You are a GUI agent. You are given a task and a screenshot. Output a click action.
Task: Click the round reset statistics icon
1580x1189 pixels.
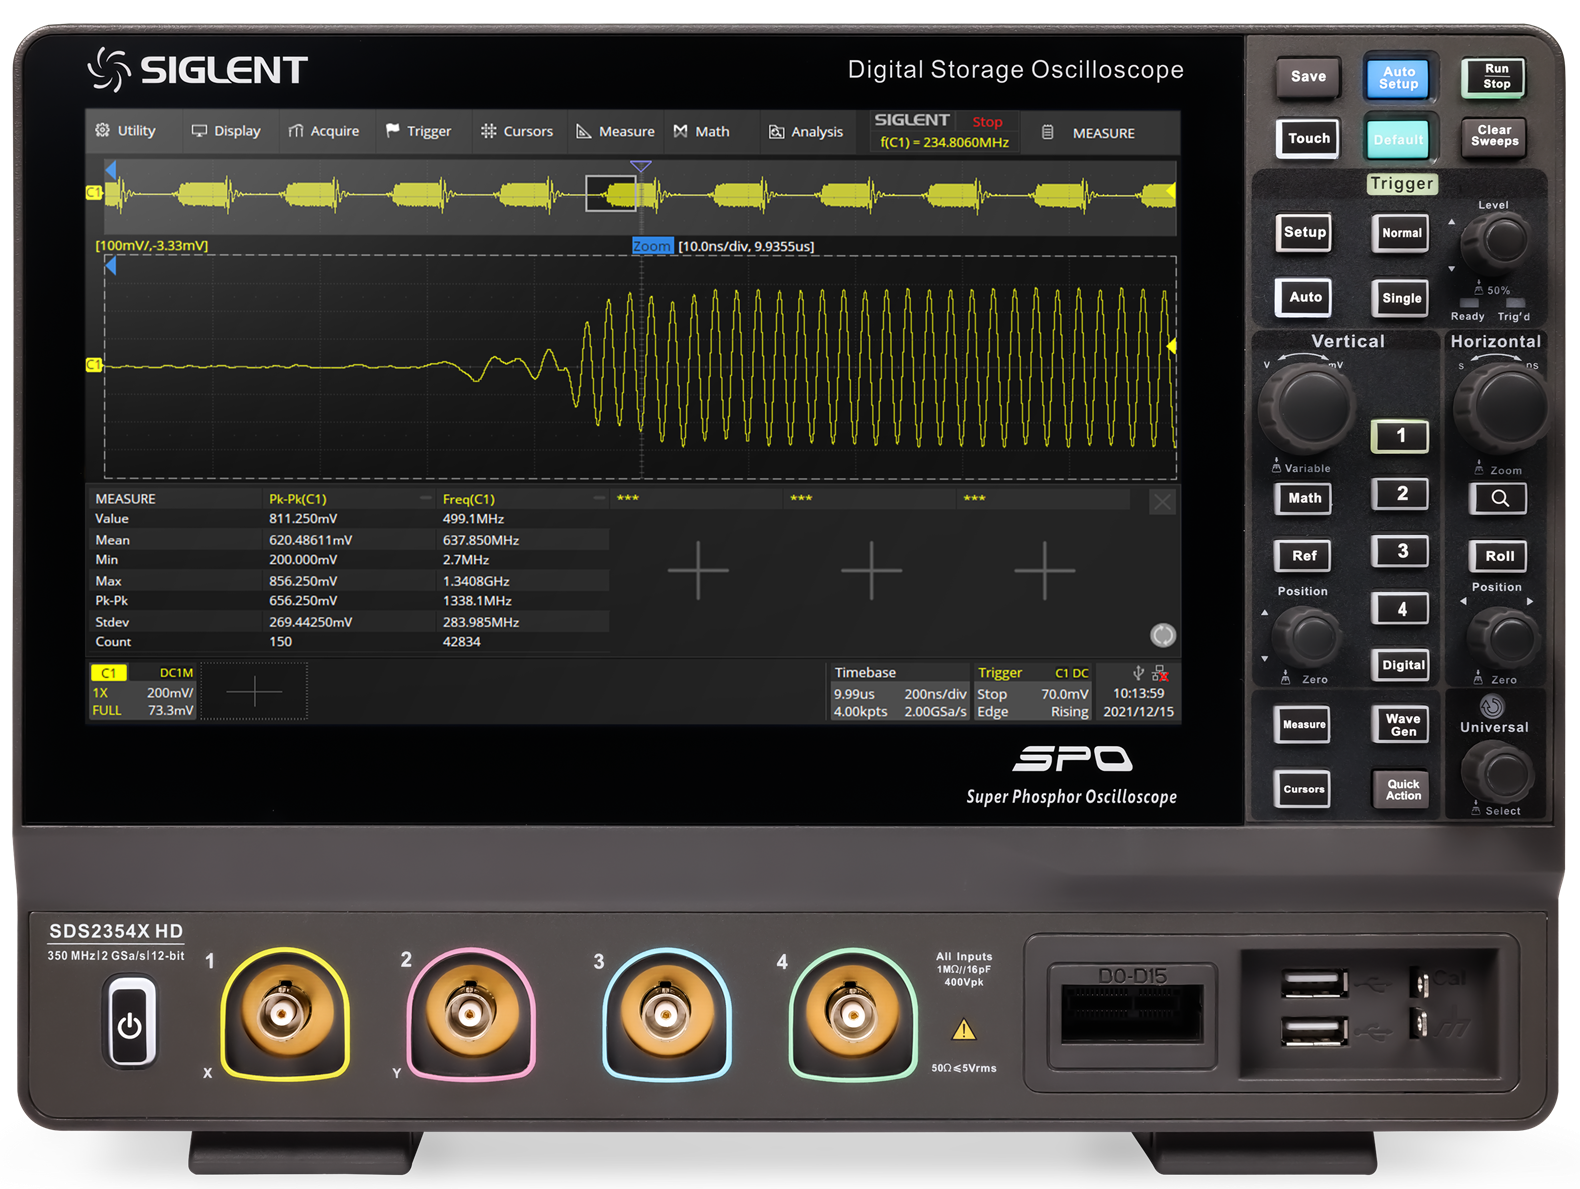click(1163, 635)
